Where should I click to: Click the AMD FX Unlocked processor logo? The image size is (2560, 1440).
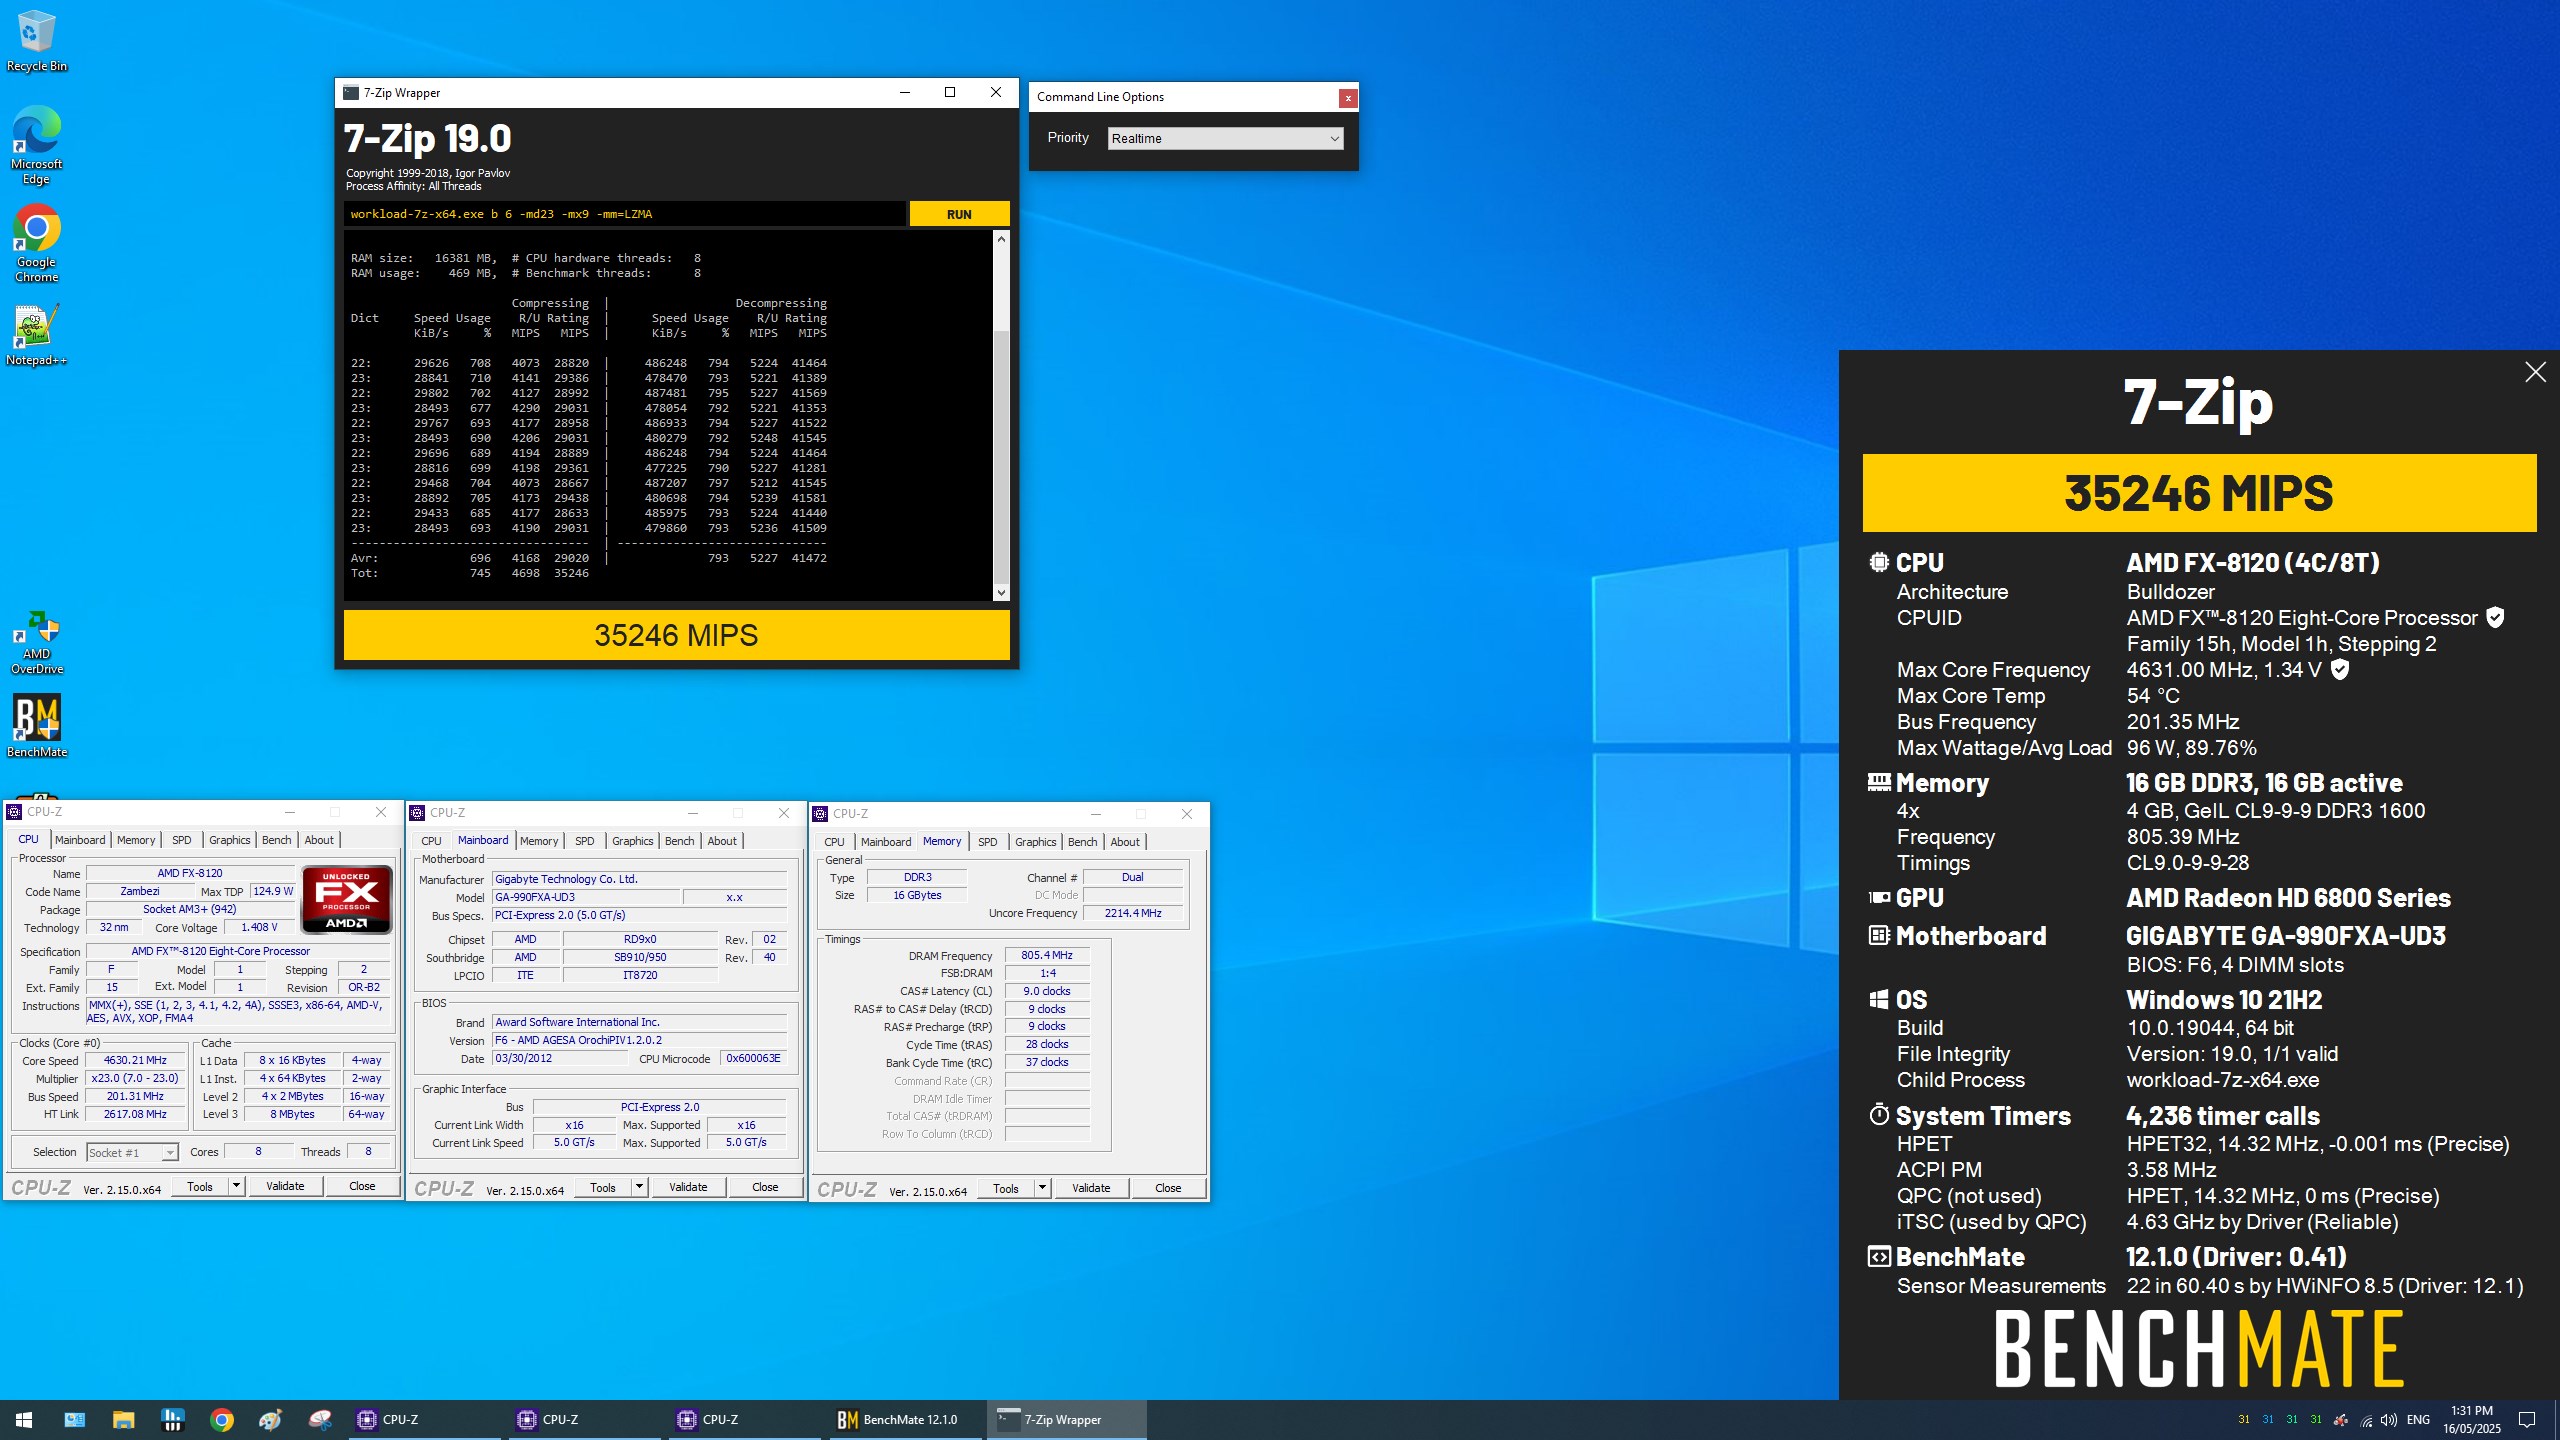click(346, 899)
